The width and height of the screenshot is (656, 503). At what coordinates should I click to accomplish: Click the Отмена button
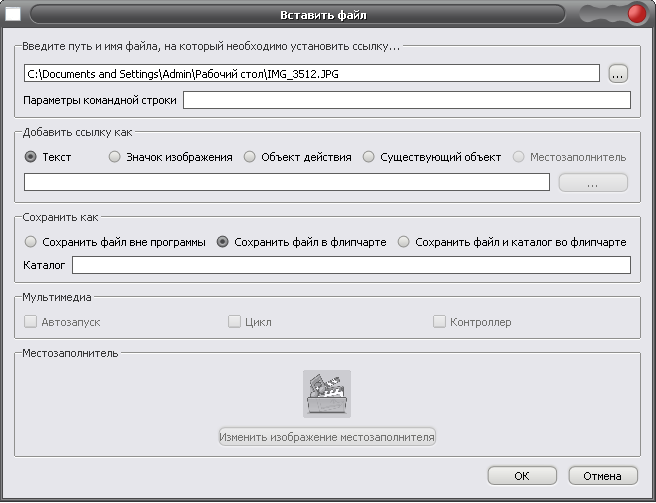click(x=602, y=476)
